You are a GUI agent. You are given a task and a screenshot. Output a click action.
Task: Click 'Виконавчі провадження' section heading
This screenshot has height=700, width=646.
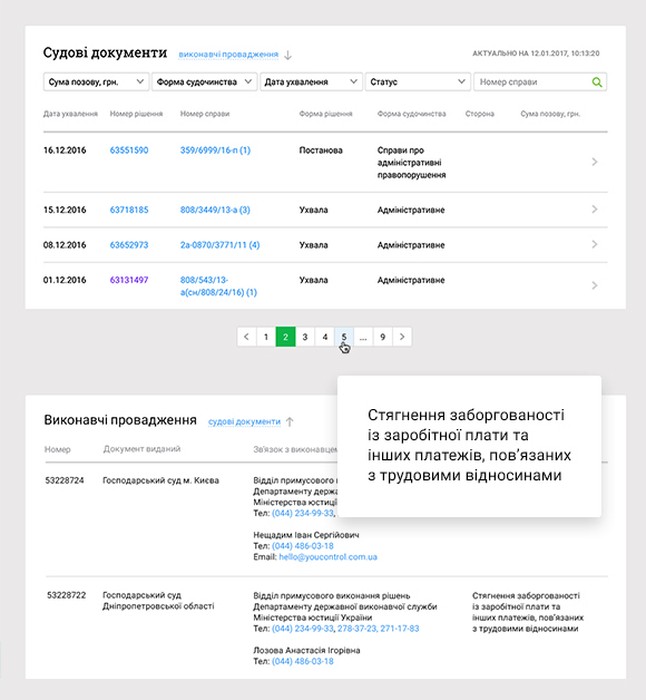[120, 420]
